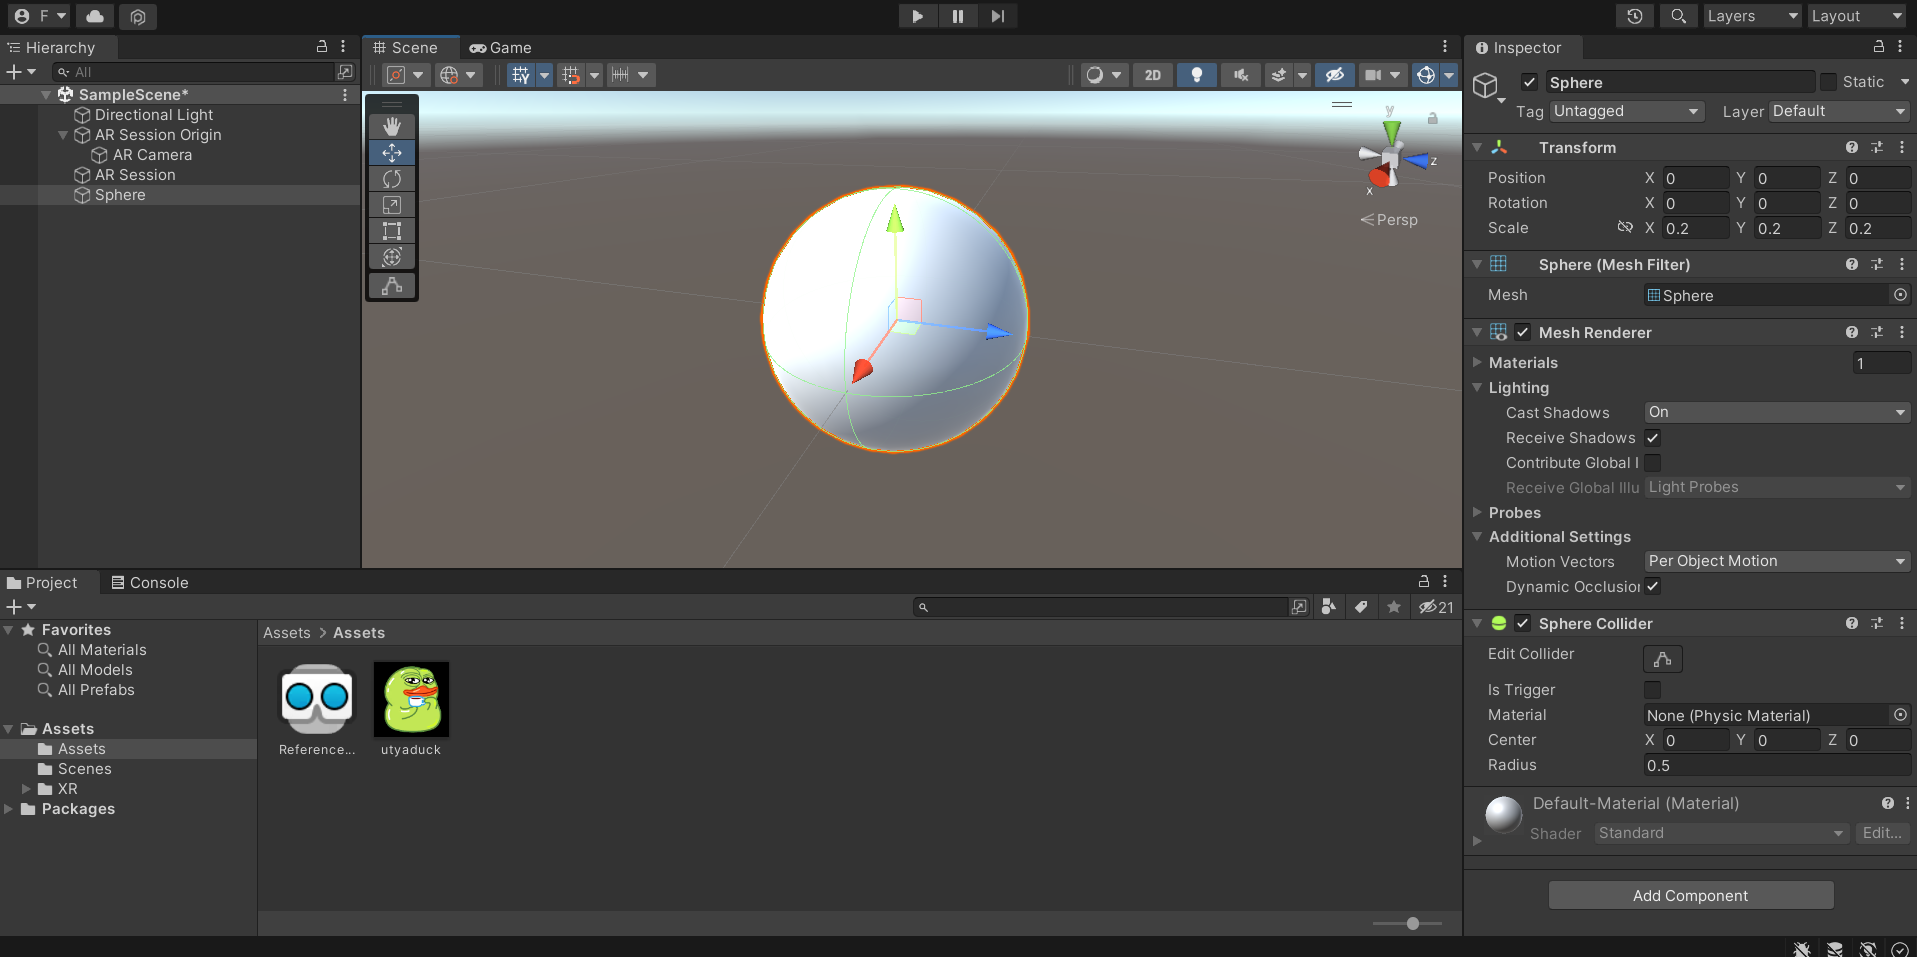The height and width of the screenshot is (957, 1917).
Task: Open the Motion Vectors dropdown
Action: pyautogui.click(x=1777, y=561)
